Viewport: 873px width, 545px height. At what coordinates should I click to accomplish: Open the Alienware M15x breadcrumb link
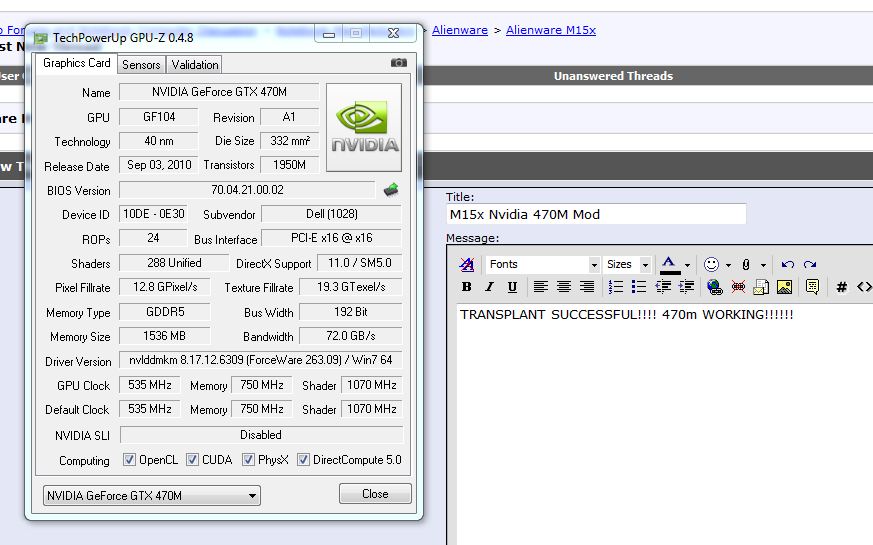point(551,30)
